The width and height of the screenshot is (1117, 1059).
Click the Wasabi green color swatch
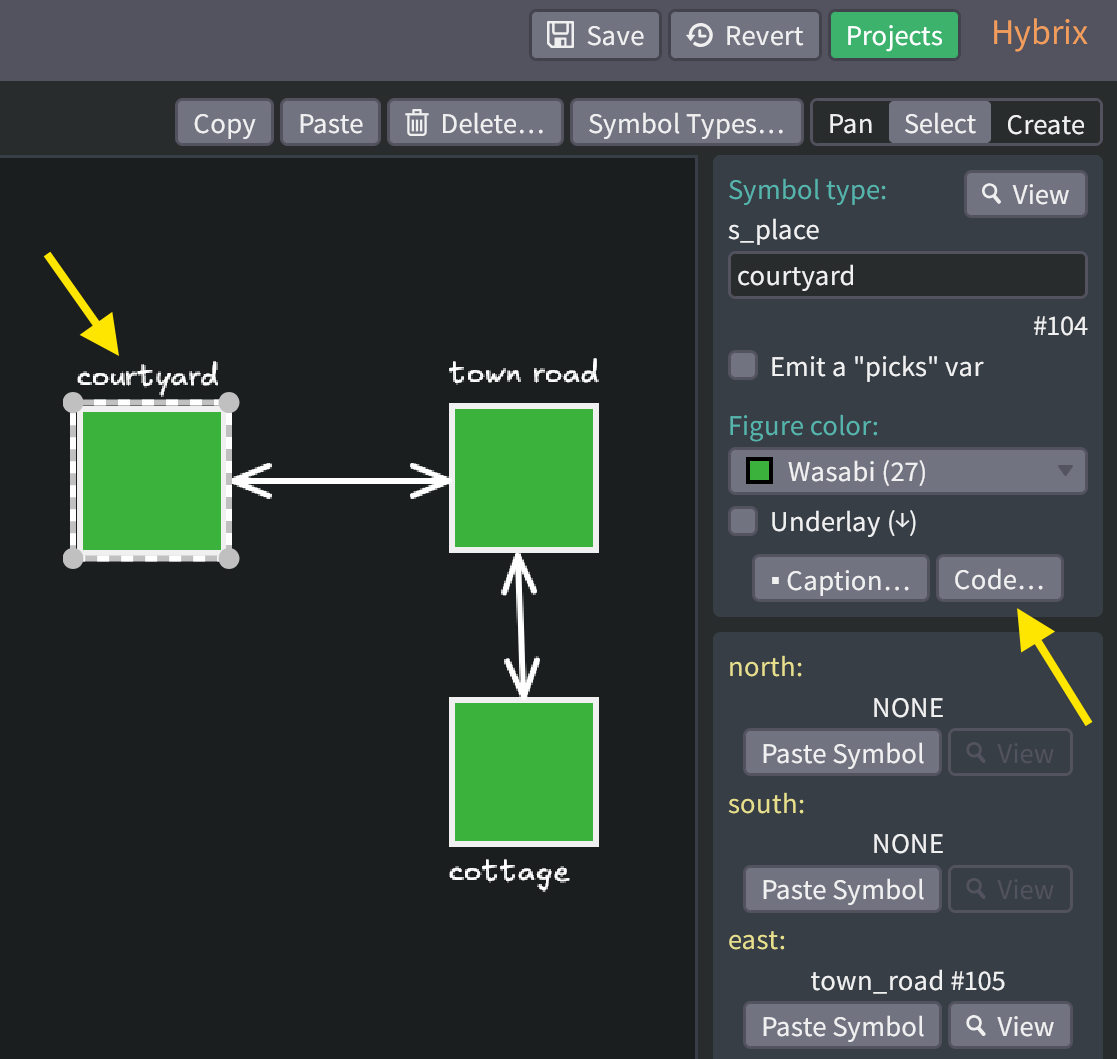(x=758, y=471)
